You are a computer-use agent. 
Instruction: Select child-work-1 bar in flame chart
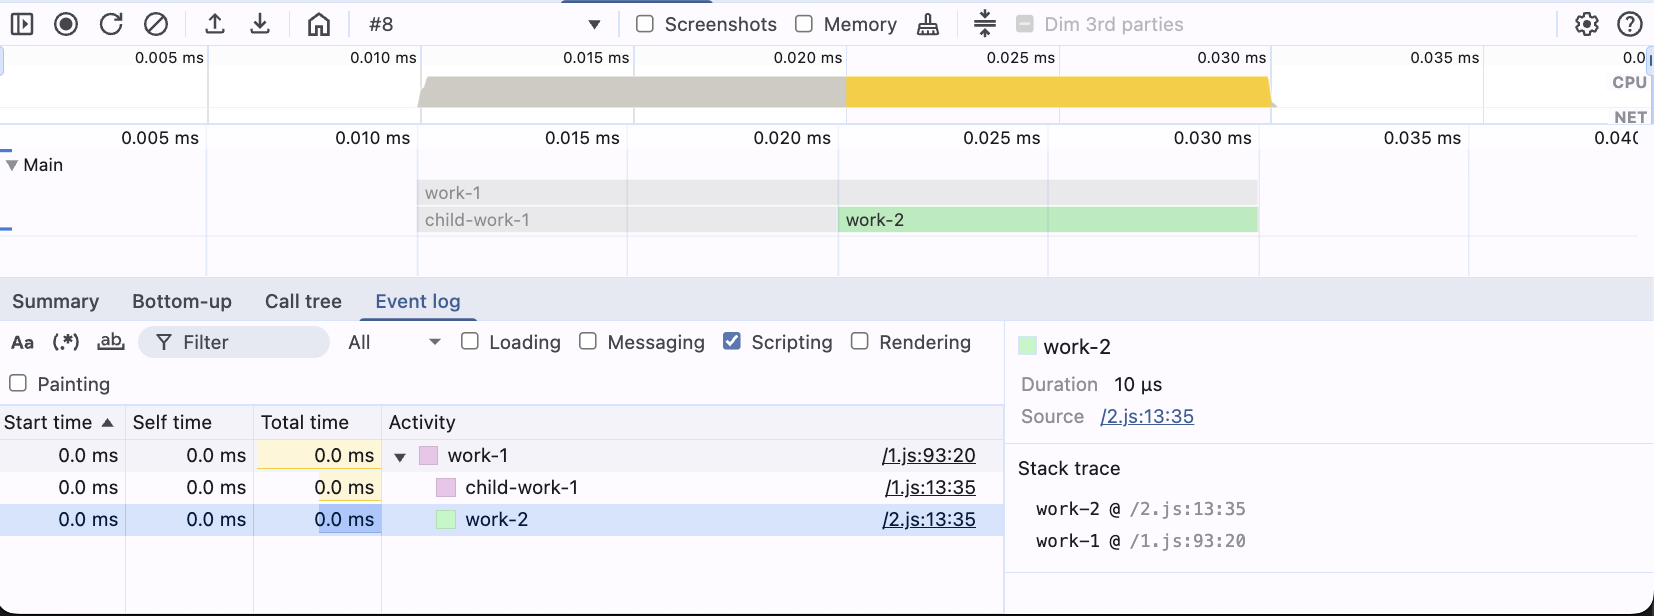point(627,220)
